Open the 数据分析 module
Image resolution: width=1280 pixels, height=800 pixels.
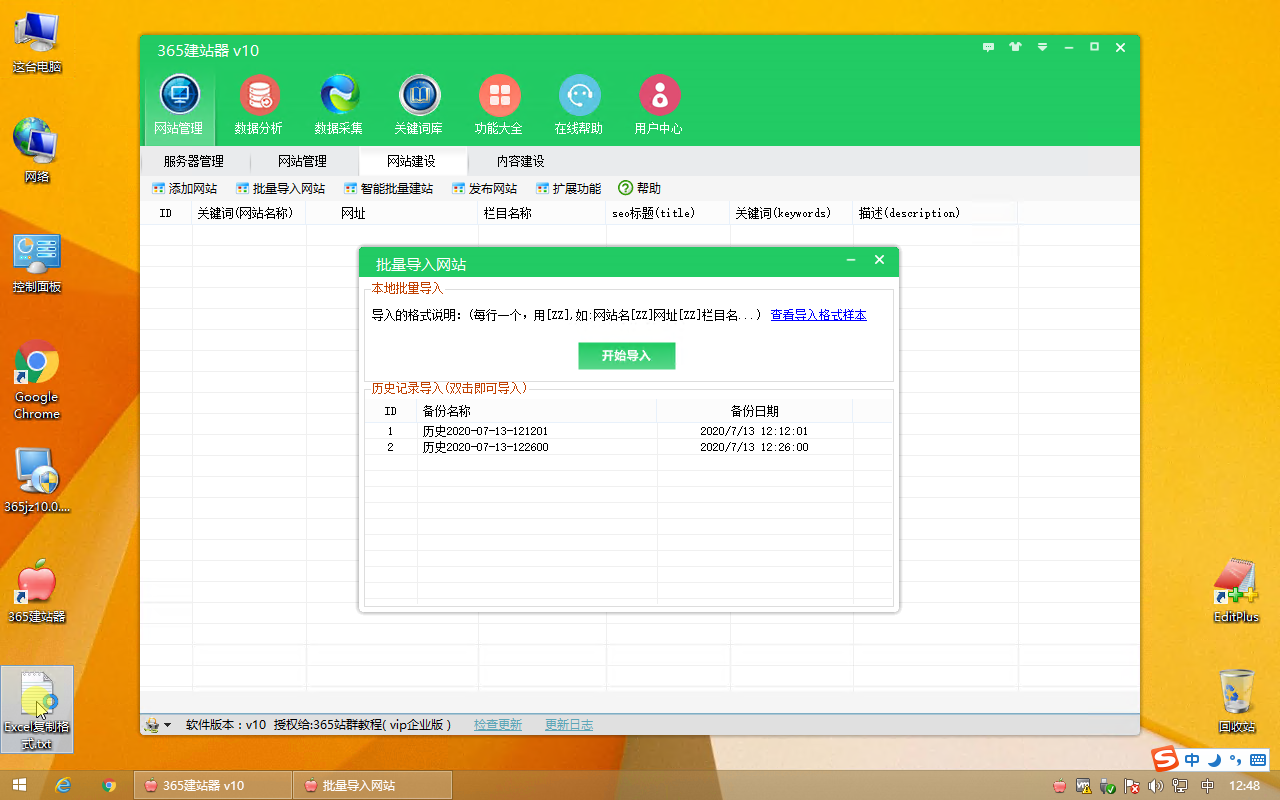[x=259, y=105]
